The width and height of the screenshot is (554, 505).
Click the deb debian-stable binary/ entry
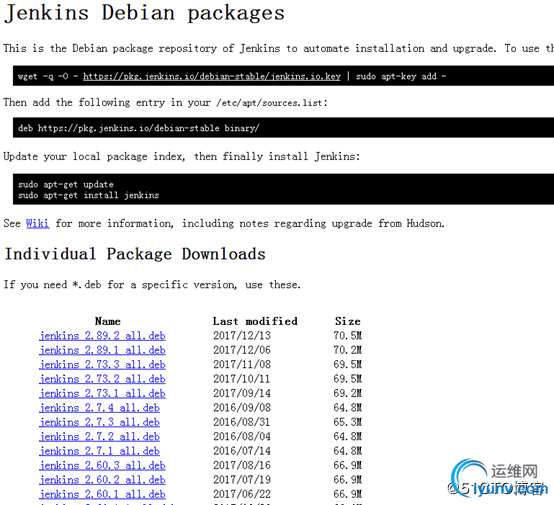pos(138,128)
